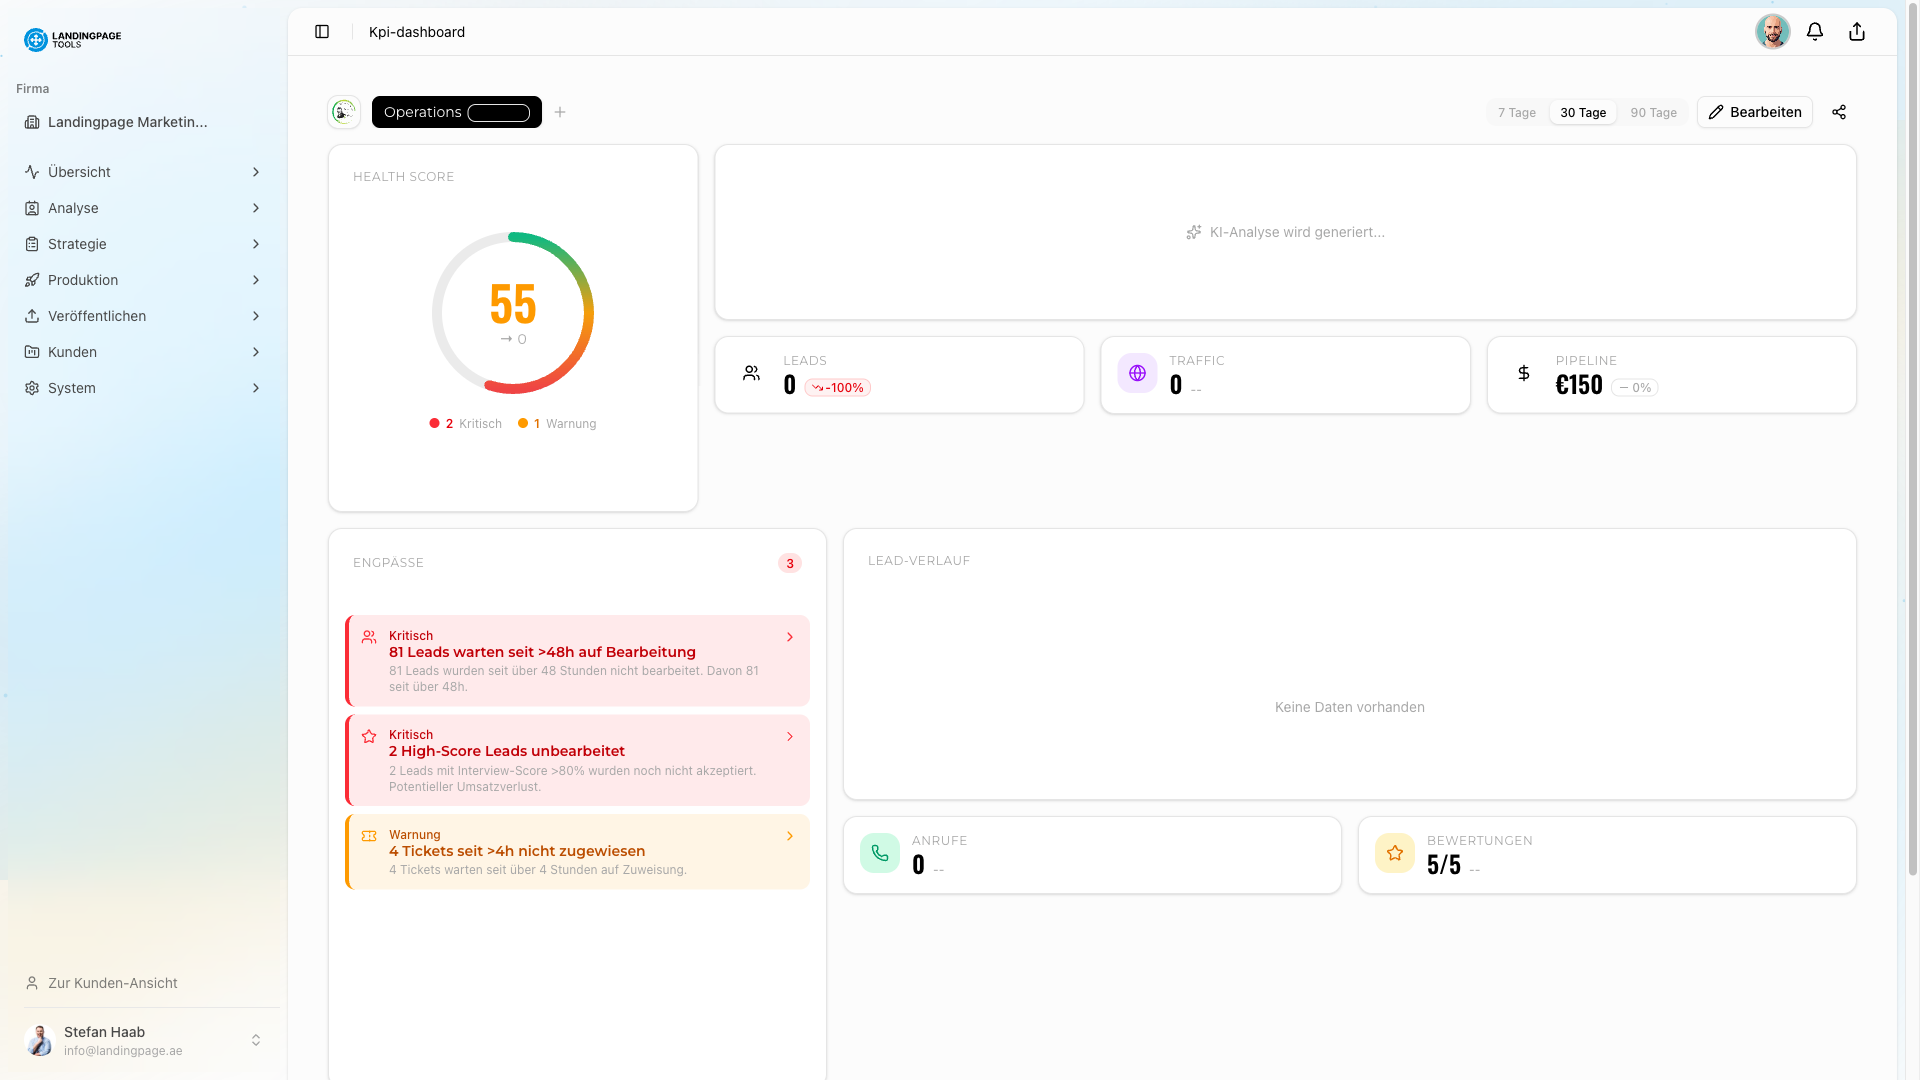Click the Traffic globe icon
Image resolution: width=1920 pixels, height=1080 pixels.
(x=1137, y=372)
